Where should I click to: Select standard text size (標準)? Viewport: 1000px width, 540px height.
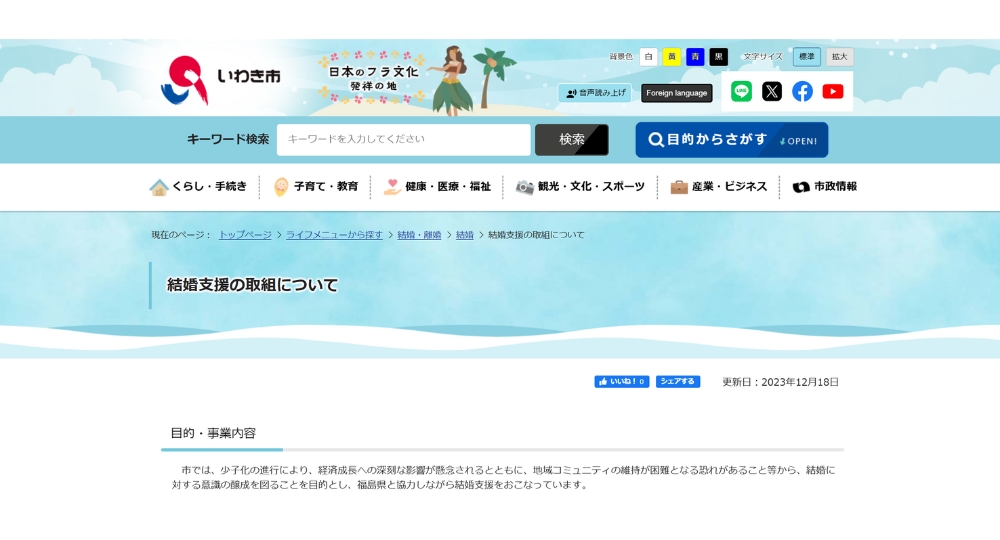click(x=807, y=57)
